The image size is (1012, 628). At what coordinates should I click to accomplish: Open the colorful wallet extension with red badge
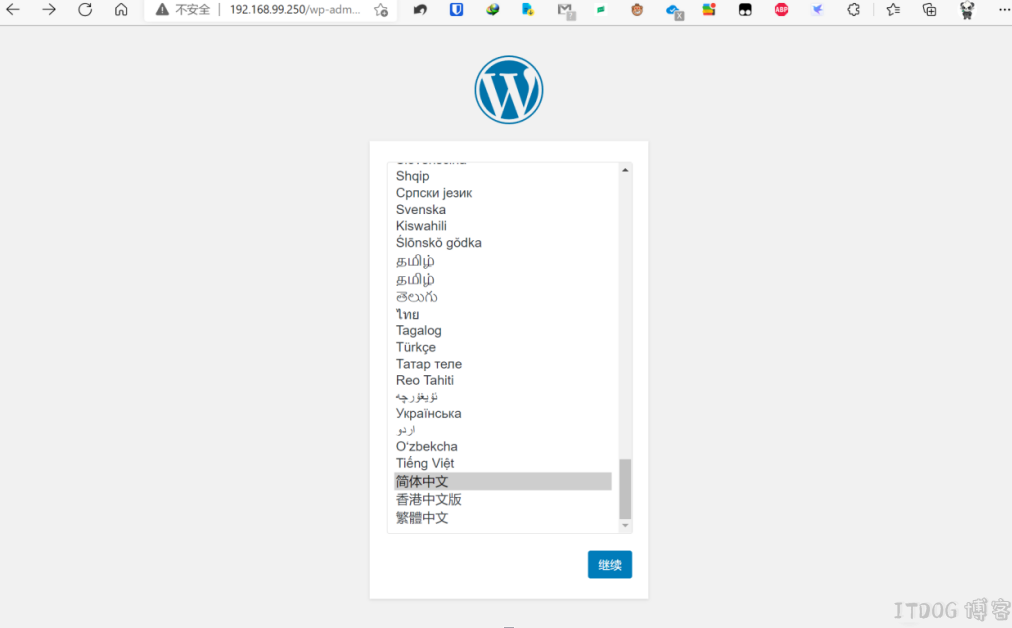tap(709, 10)
